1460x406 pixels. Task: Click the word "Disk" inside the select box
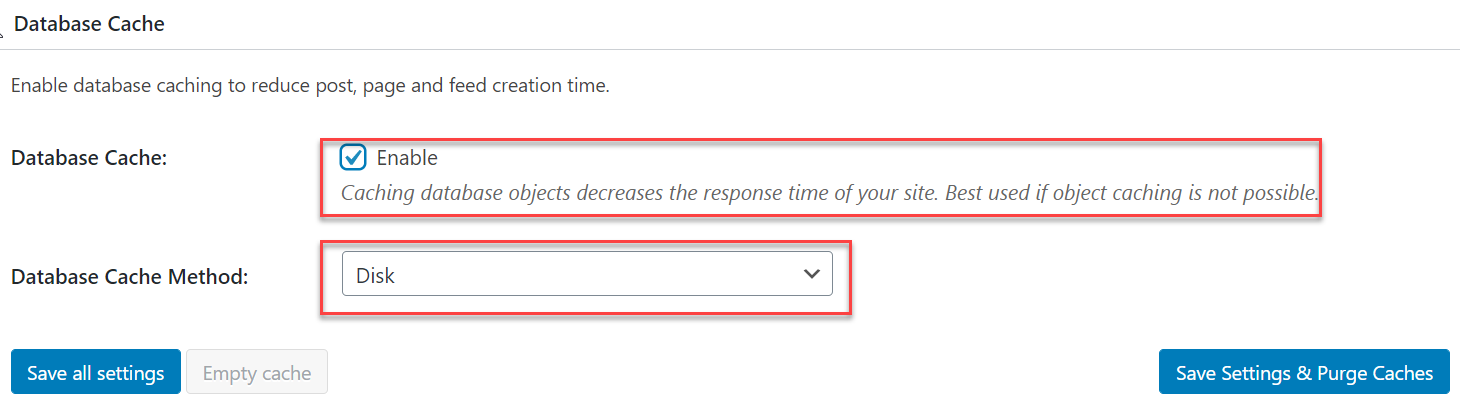(x=376, y=276)
